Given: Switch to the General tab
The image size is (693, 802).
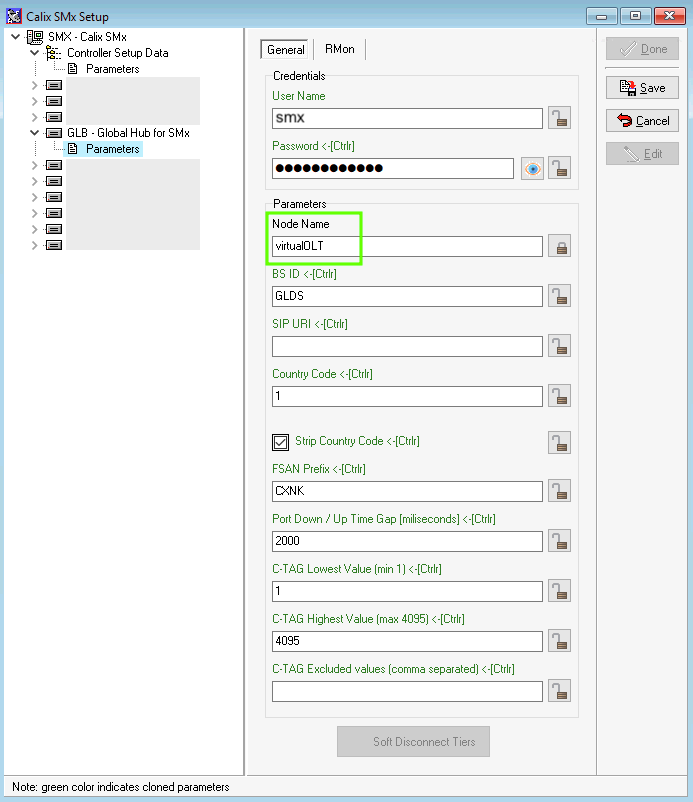Looking at the screenshot, I should 285,50.
